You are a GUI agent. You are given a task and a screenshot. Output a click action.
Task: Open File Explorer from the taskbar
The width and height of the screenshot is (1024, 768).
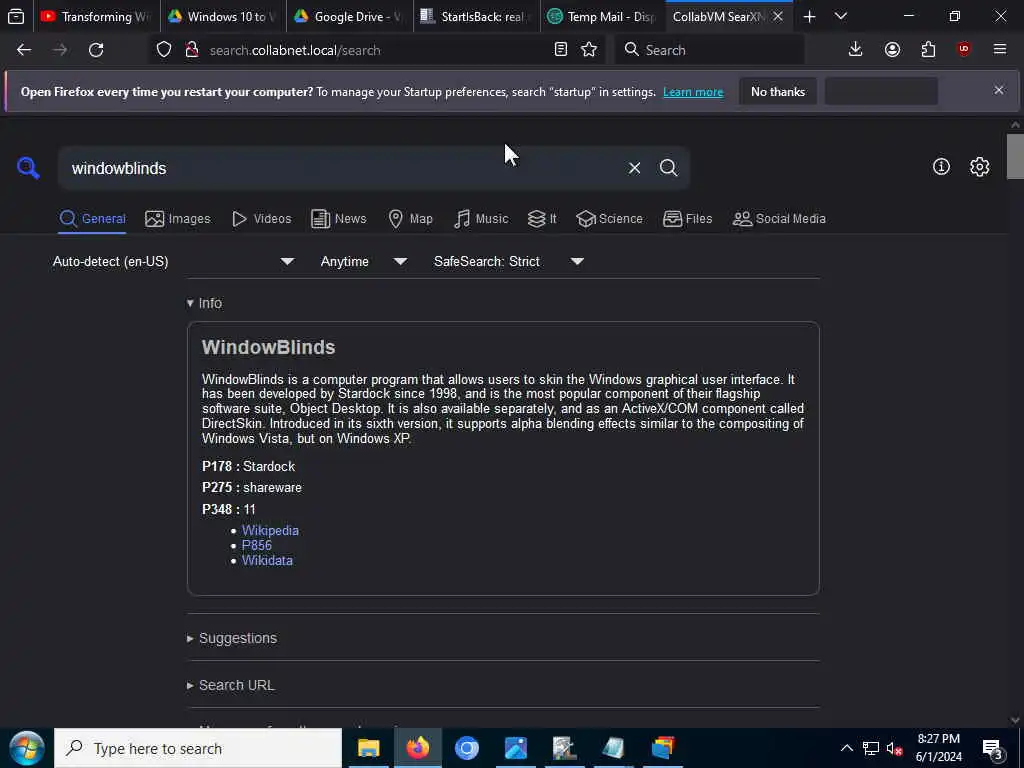pyautogui.click(x=368, y=748)
